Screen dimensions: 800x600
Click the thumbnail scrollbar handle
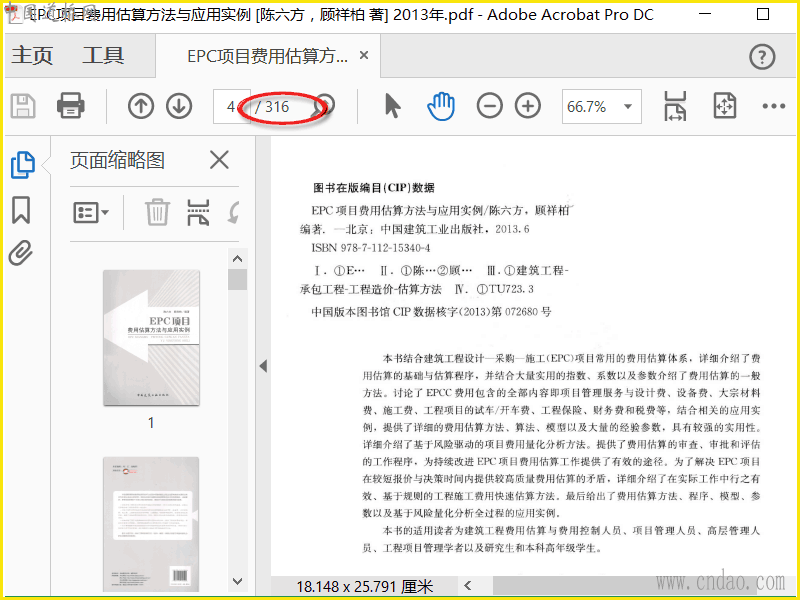238,279
